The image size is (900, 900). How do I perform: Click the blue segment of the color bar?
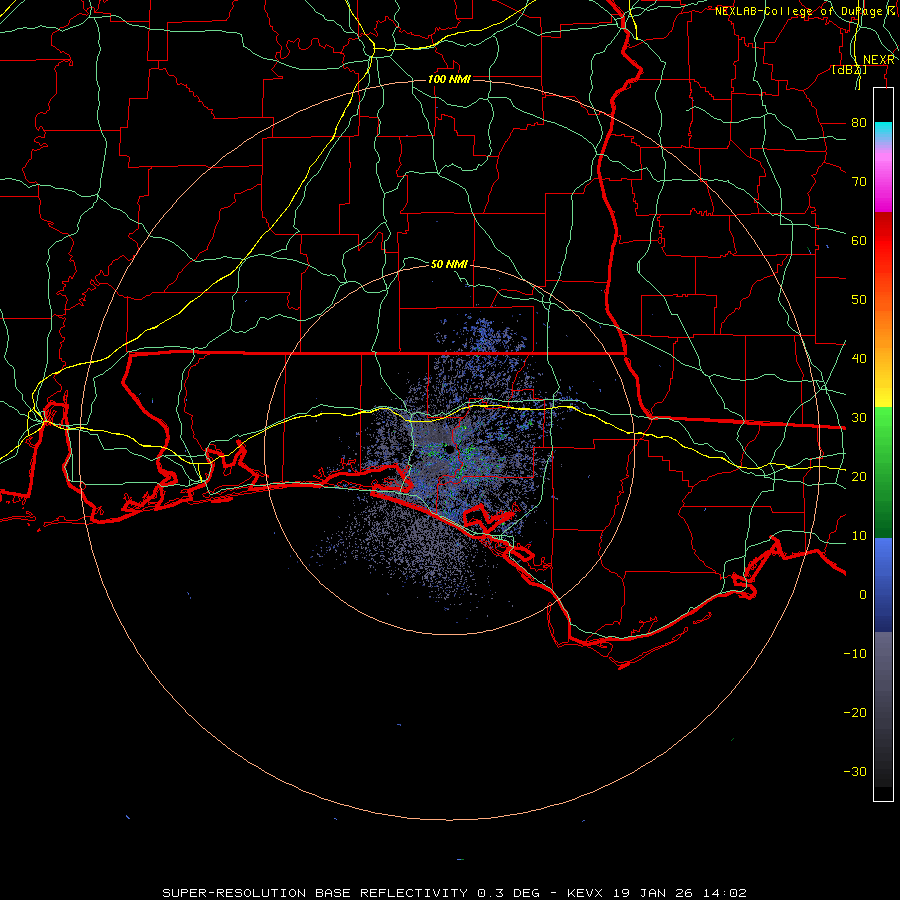[x=883, y=584]
